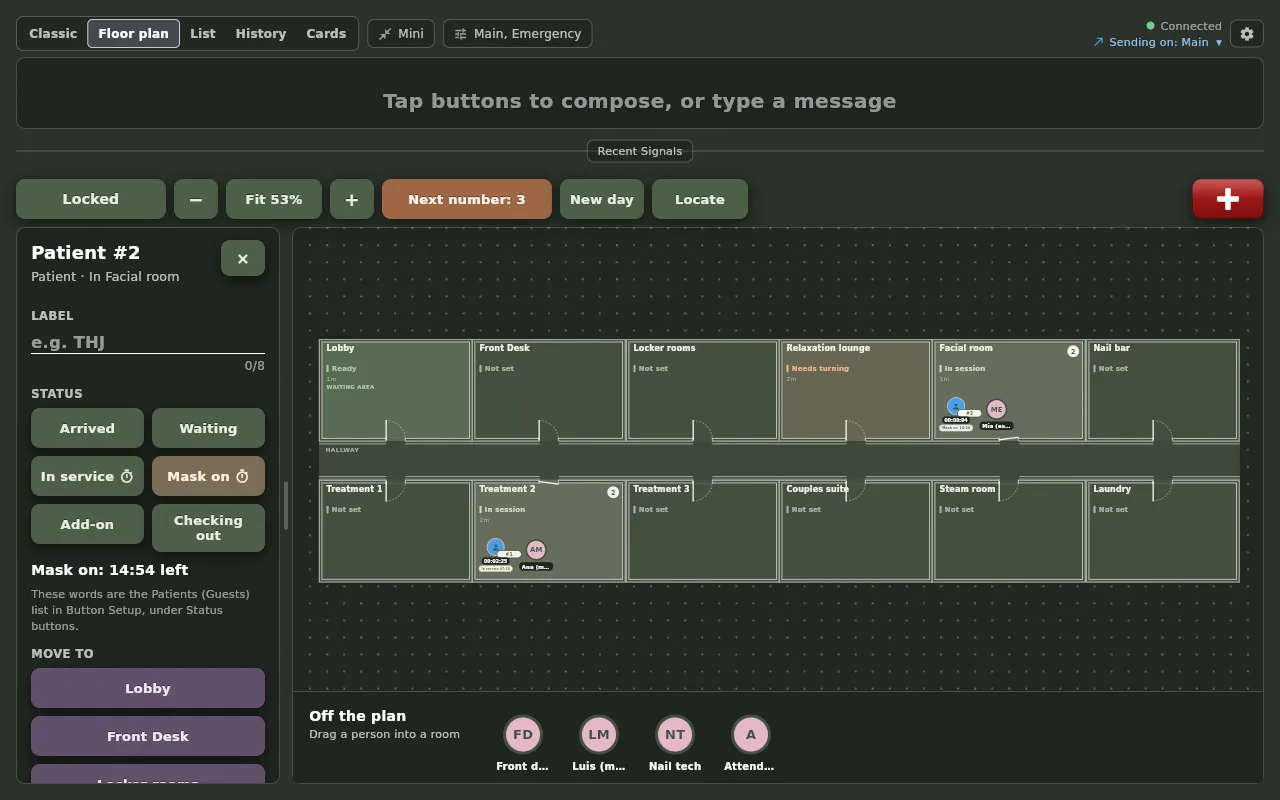
Task: Set status to In service
Action: point(87,476)
